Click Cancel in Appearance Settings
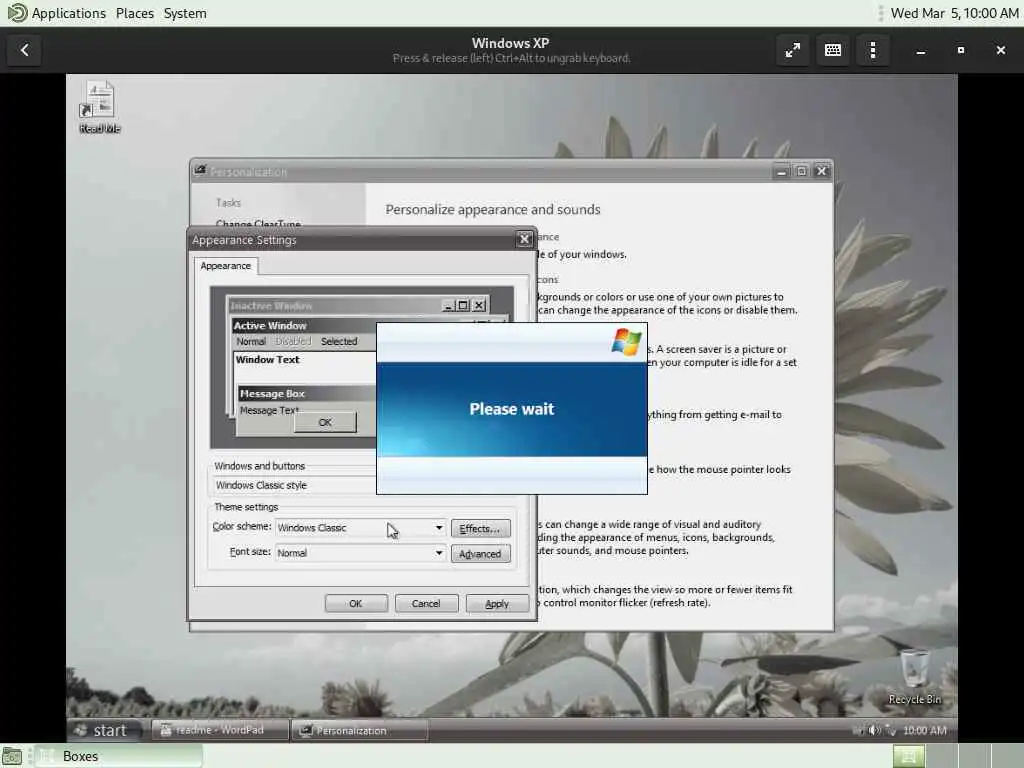1024x768 pixels. click(x=426, y=603)
